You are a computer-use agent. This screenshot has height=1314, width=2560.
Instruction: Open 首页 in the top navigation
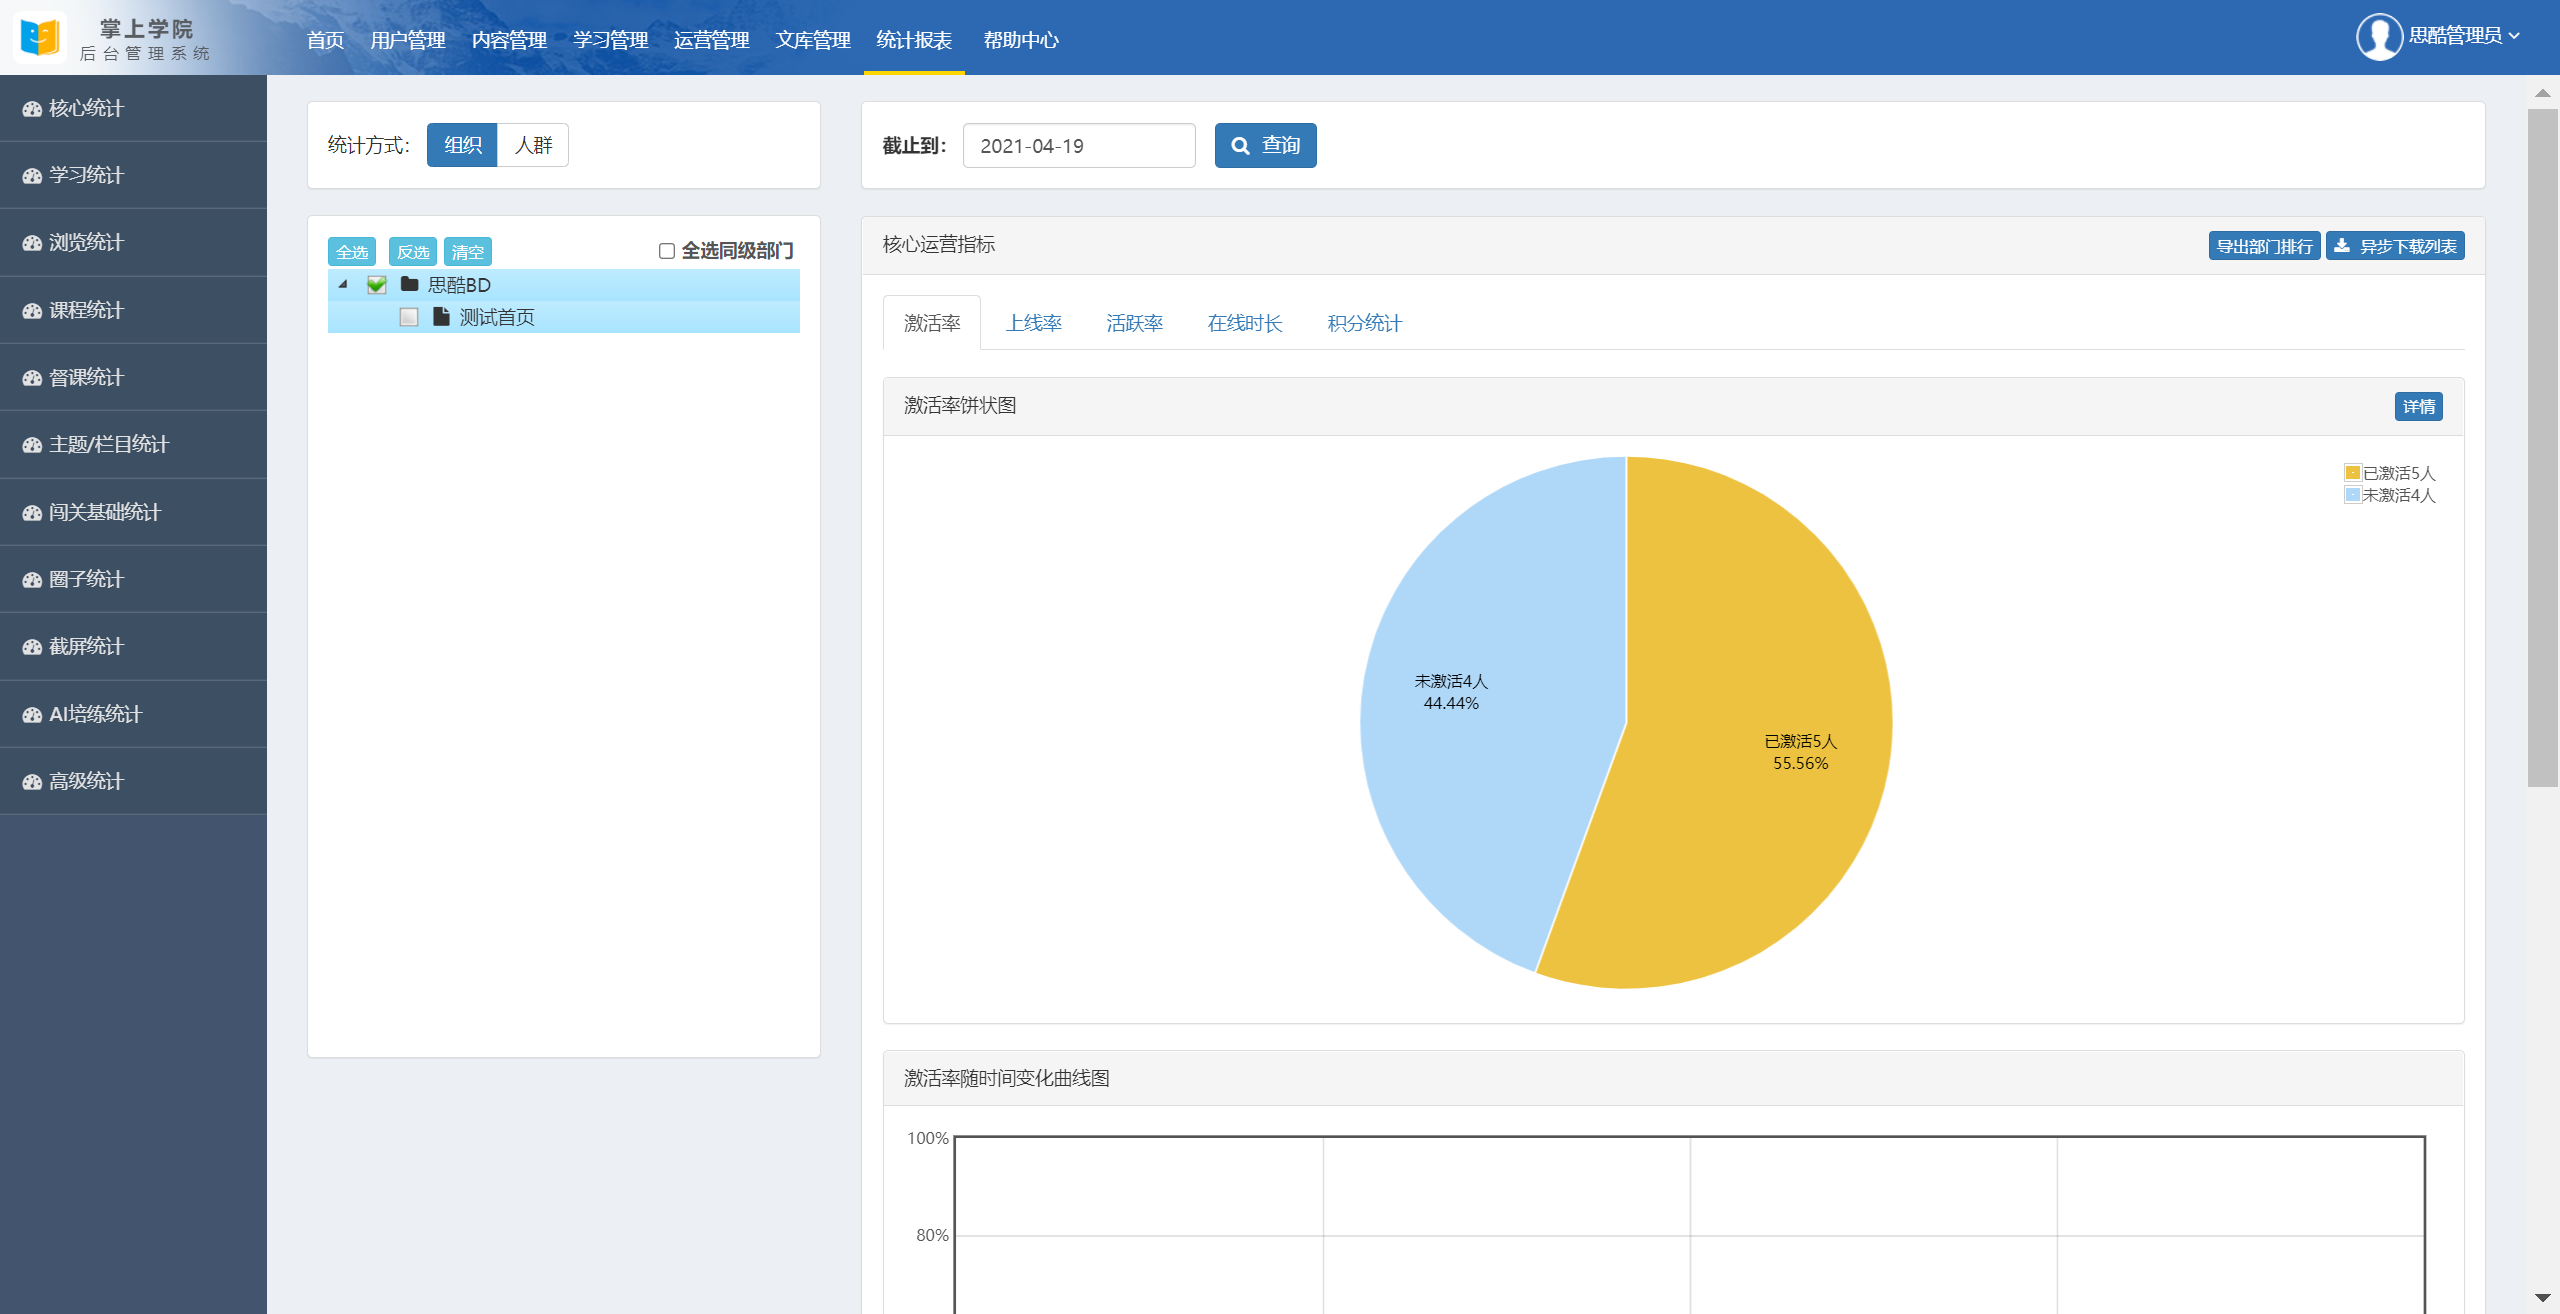pyautogui.click(x=325, y=40)
